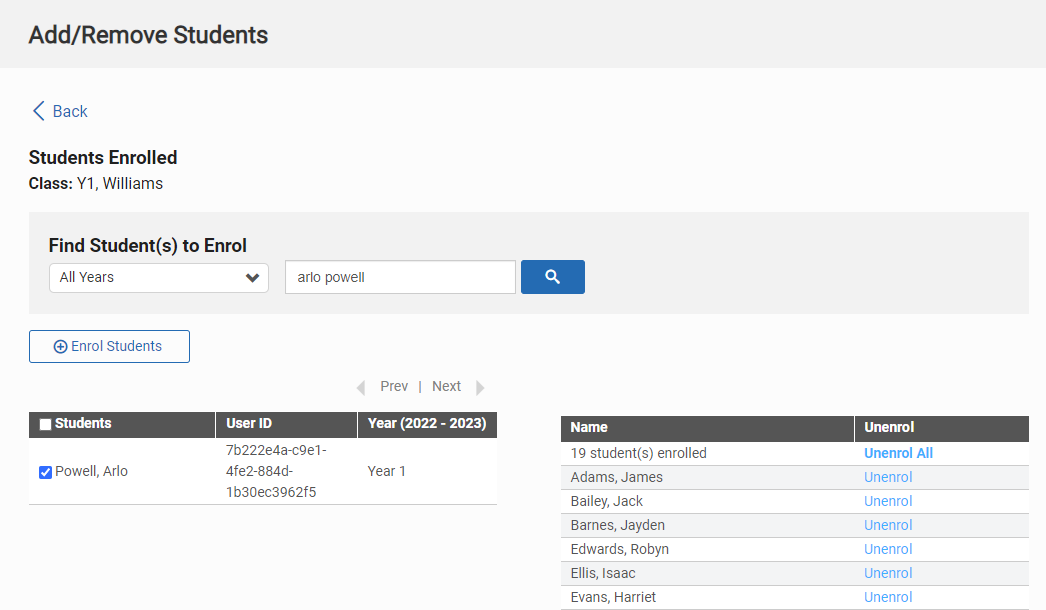Click the next page arrow icon
This screenshot has height=610, width=1046.
(x=480, y=387)
